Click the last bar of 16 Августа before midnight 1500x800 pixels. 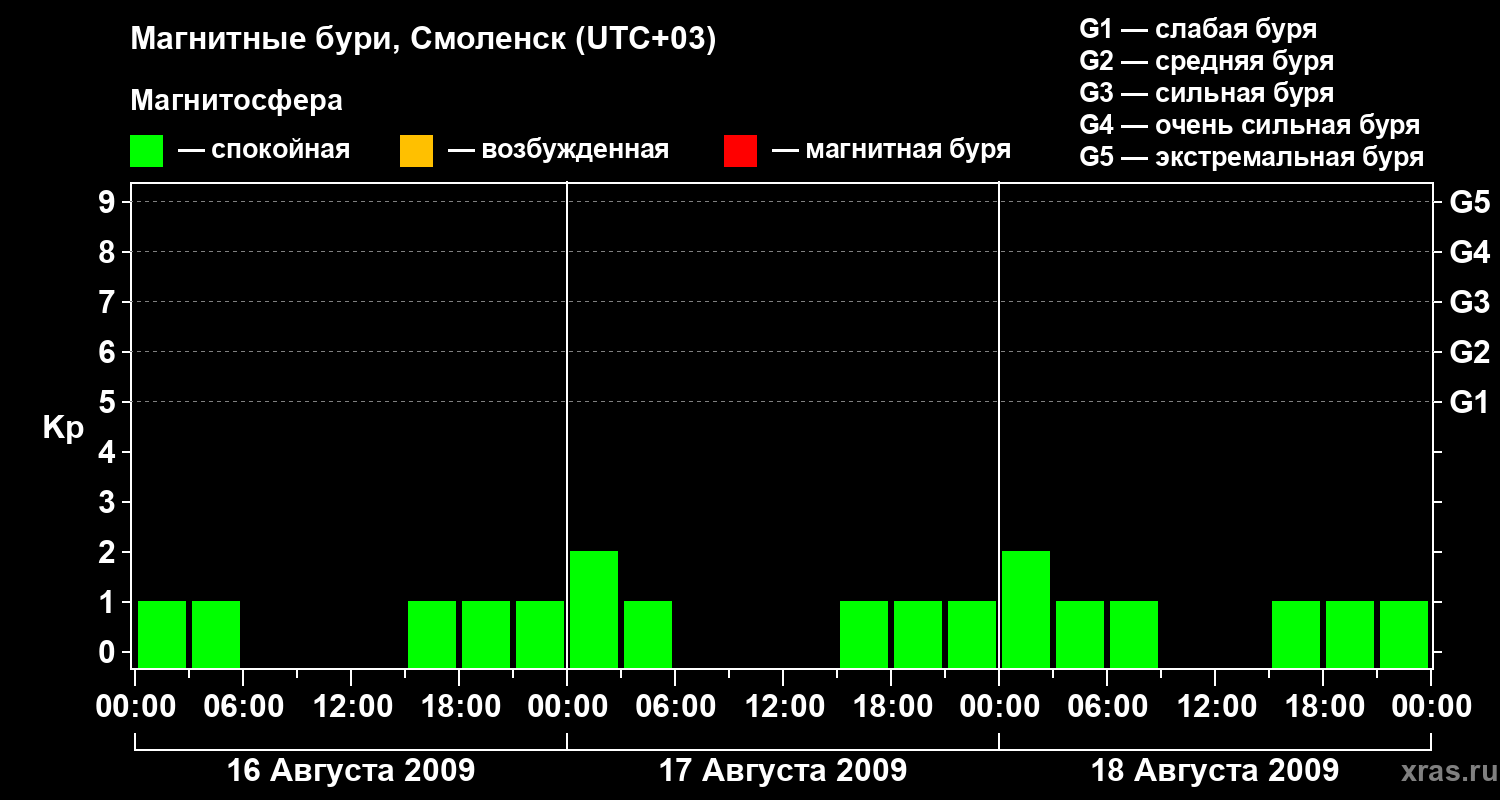point(540,634)
